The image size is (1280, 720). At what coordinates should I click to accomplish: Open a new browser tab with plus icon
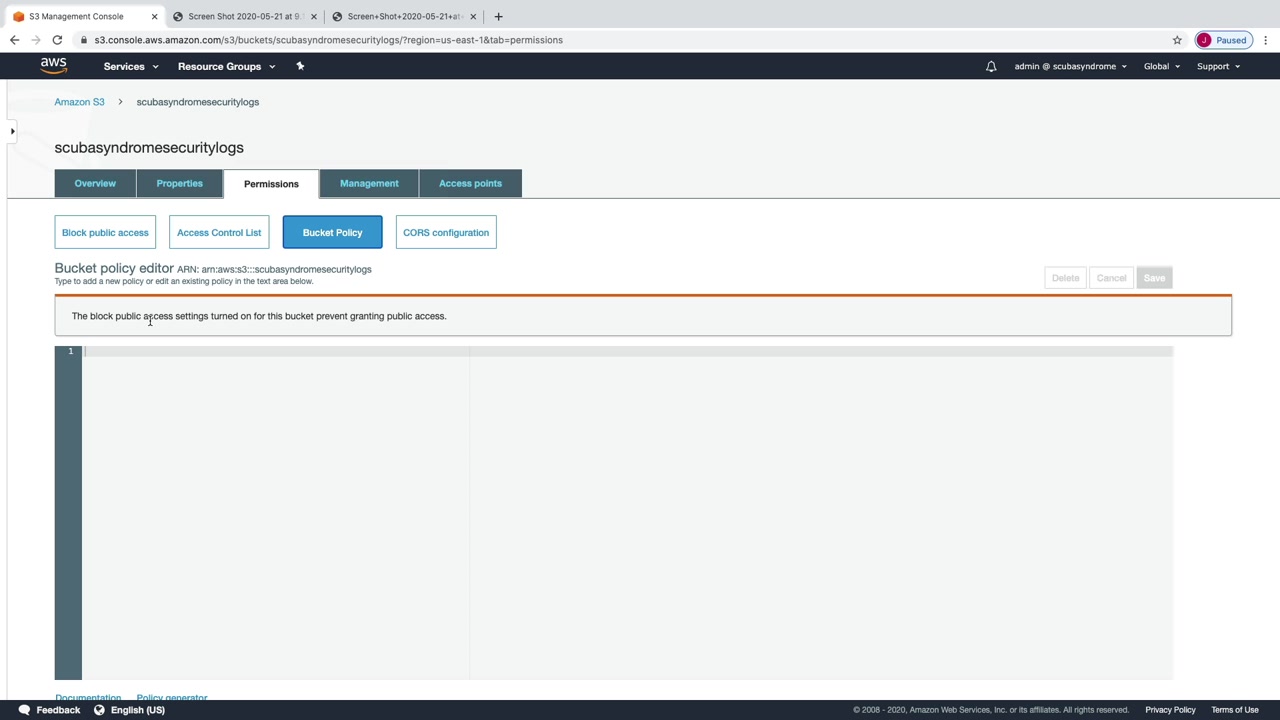coord(498,16)
